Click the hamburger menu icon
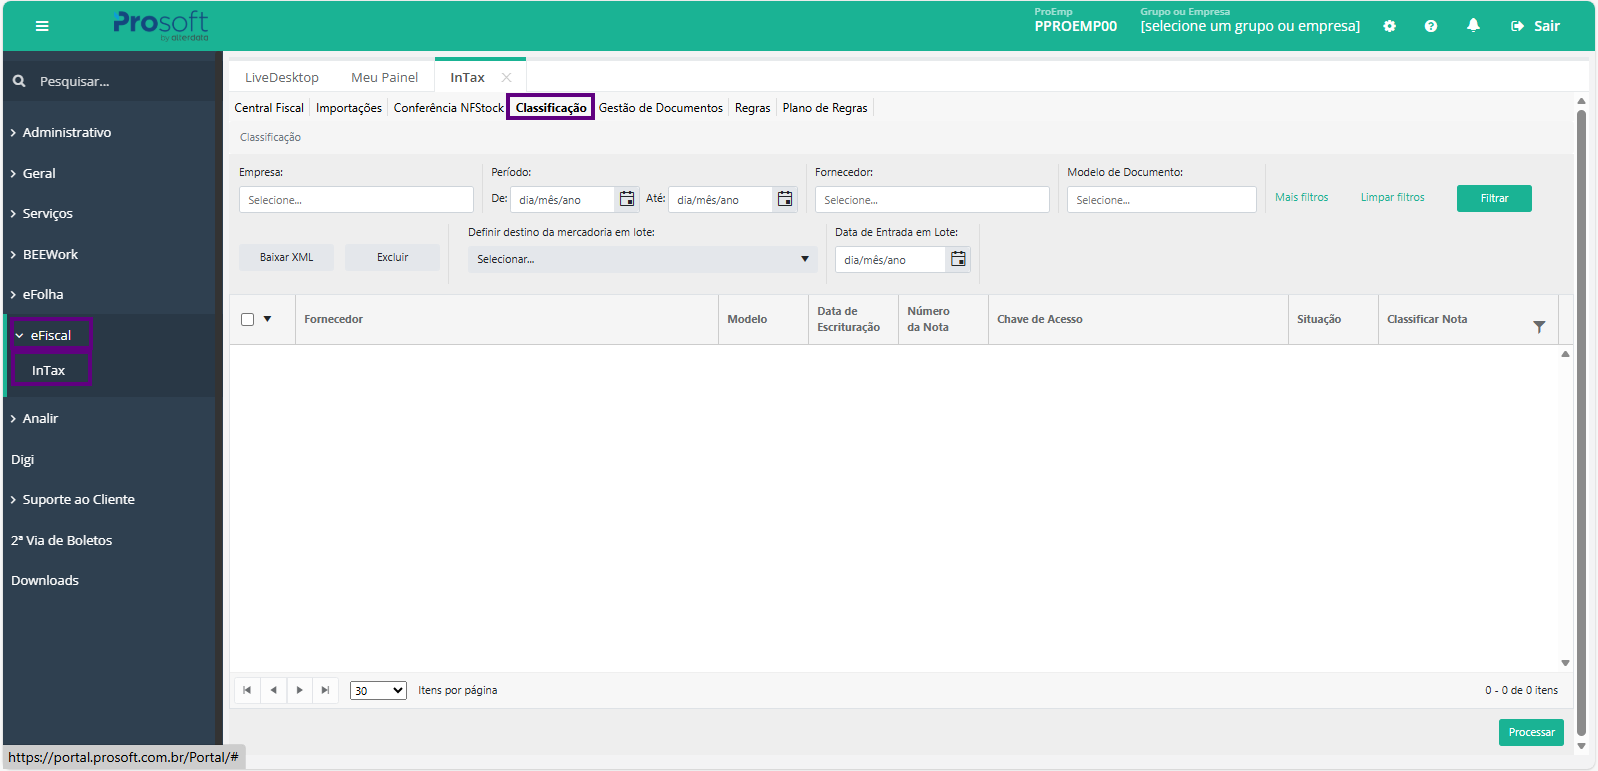Screen dimensions: 1598x771 [x=42, y=26]
